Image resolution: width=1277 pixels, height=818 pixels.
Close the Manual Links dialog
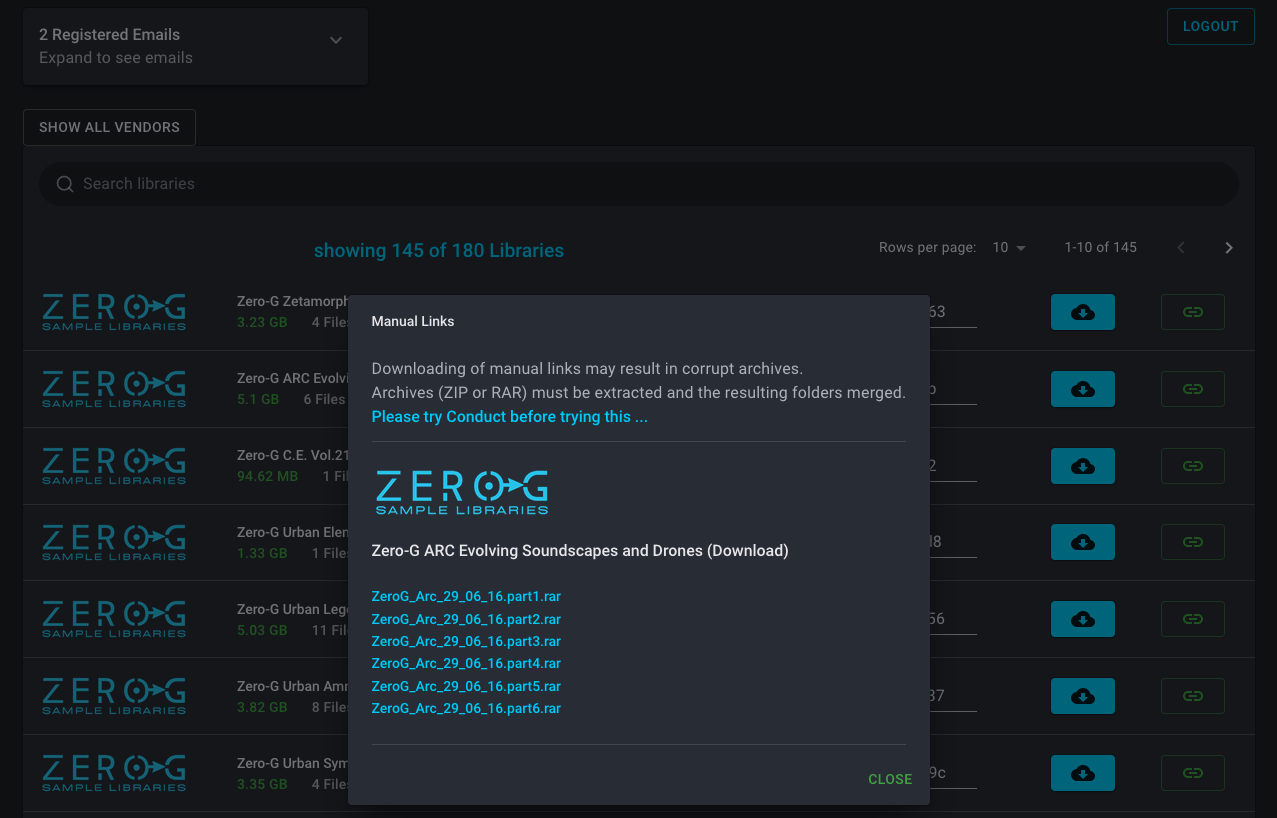click(889, 779)
